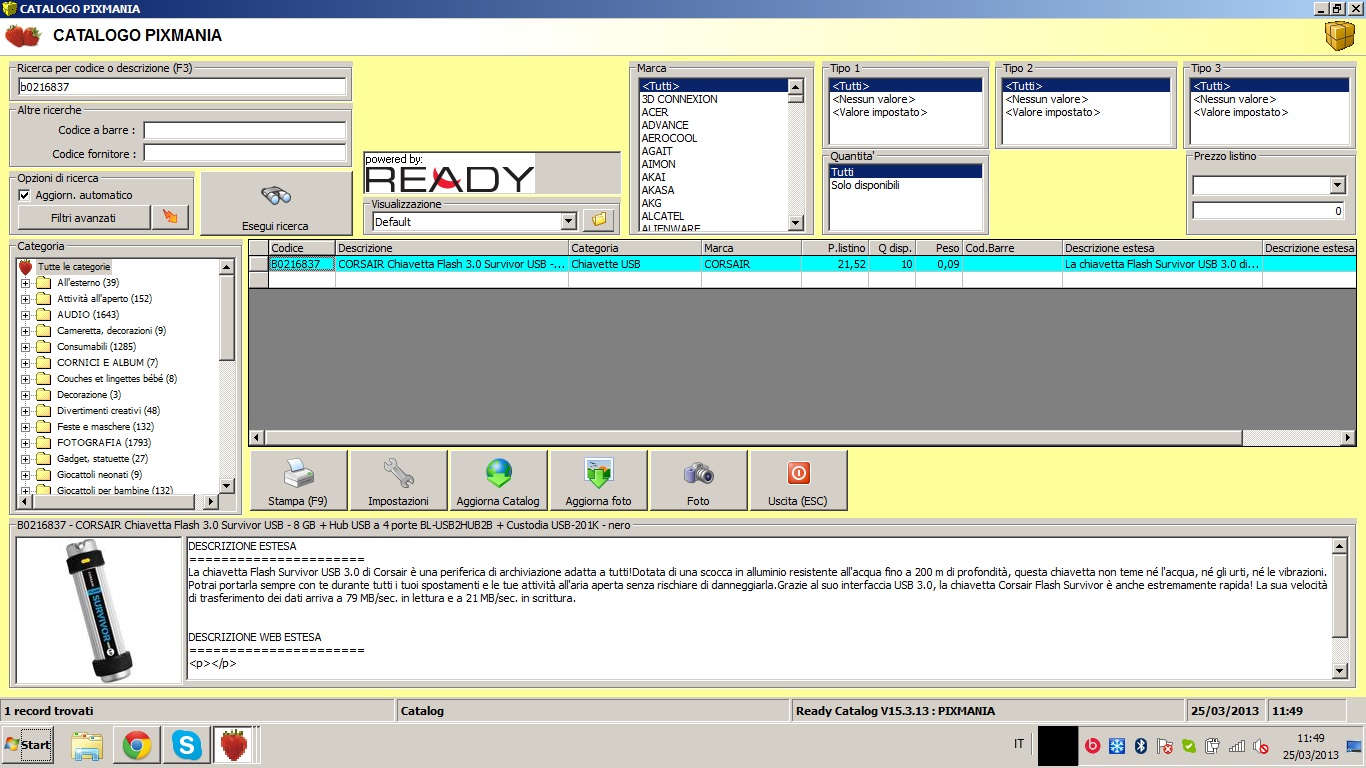Click the Marca list scroll down arrow
The height and width of the screenshot is (768, 1366).
click(x=795, y=224)
